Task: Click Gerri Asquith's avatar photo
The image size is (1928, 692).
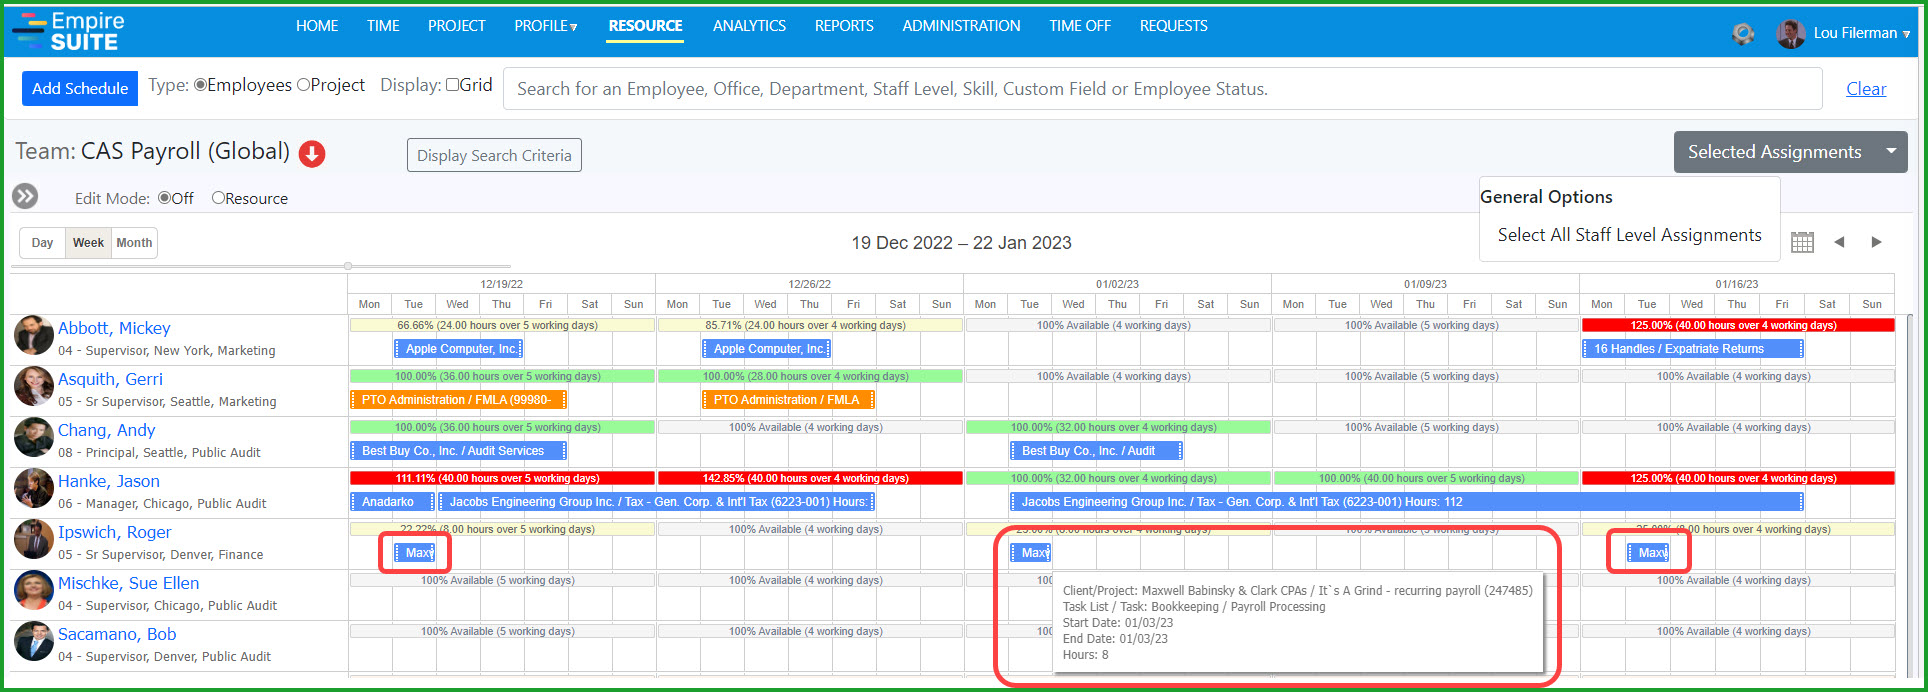Action: pyautogui.click(x=34, y=387)
